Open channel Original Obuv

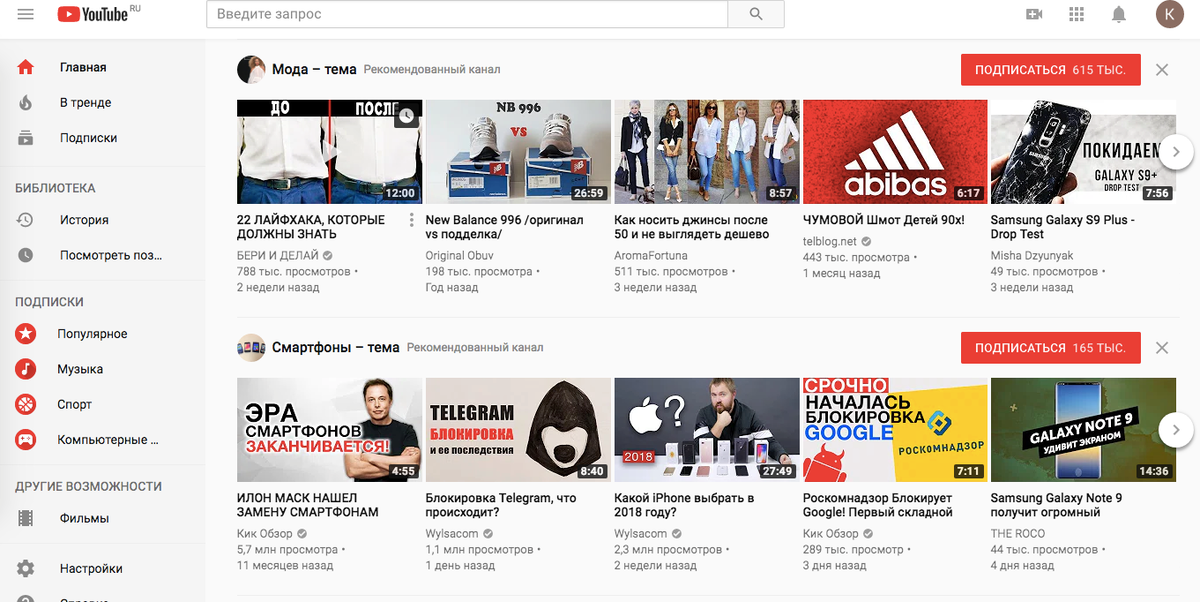pyautogui.click(x=459, y=255)
